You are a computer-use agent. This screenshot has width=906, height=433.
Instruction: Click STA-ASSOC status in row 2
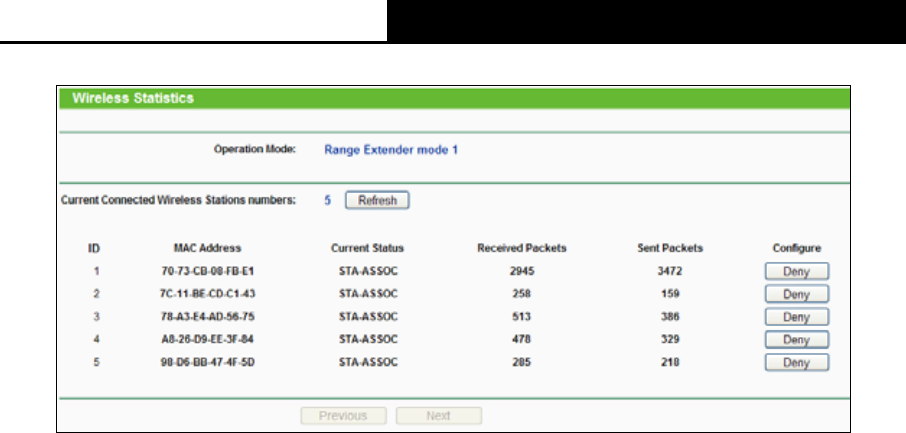[x=368, y=294]
